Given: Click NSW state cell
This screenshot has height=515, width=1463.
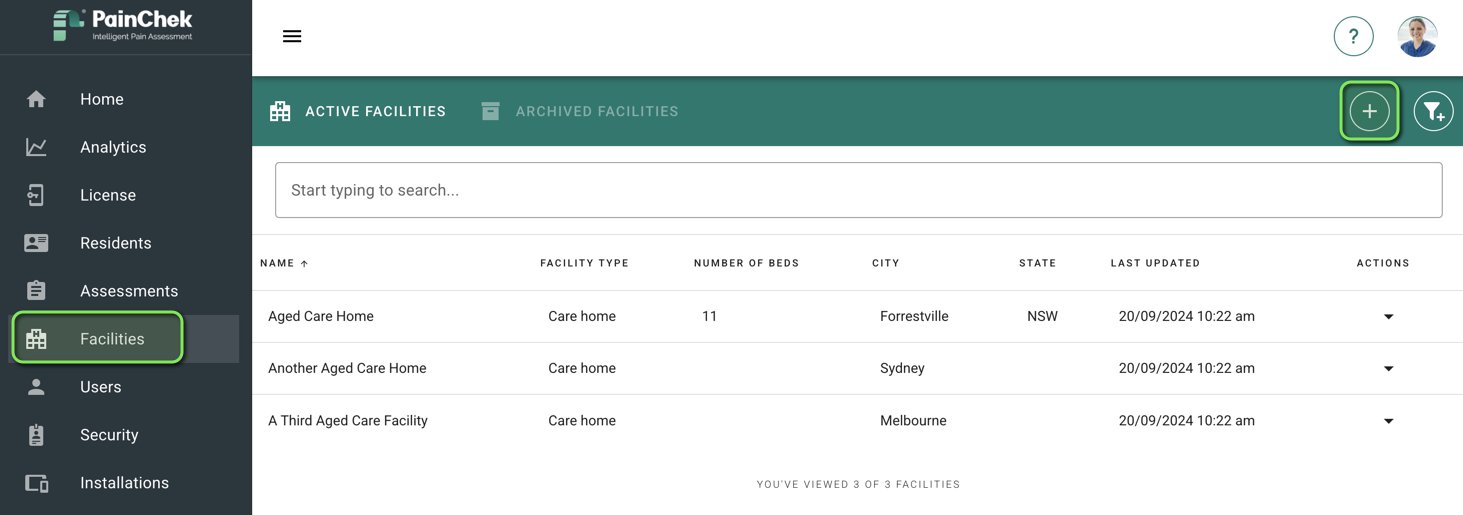Looking at the screenshot, I should [x=1042, y=316].
